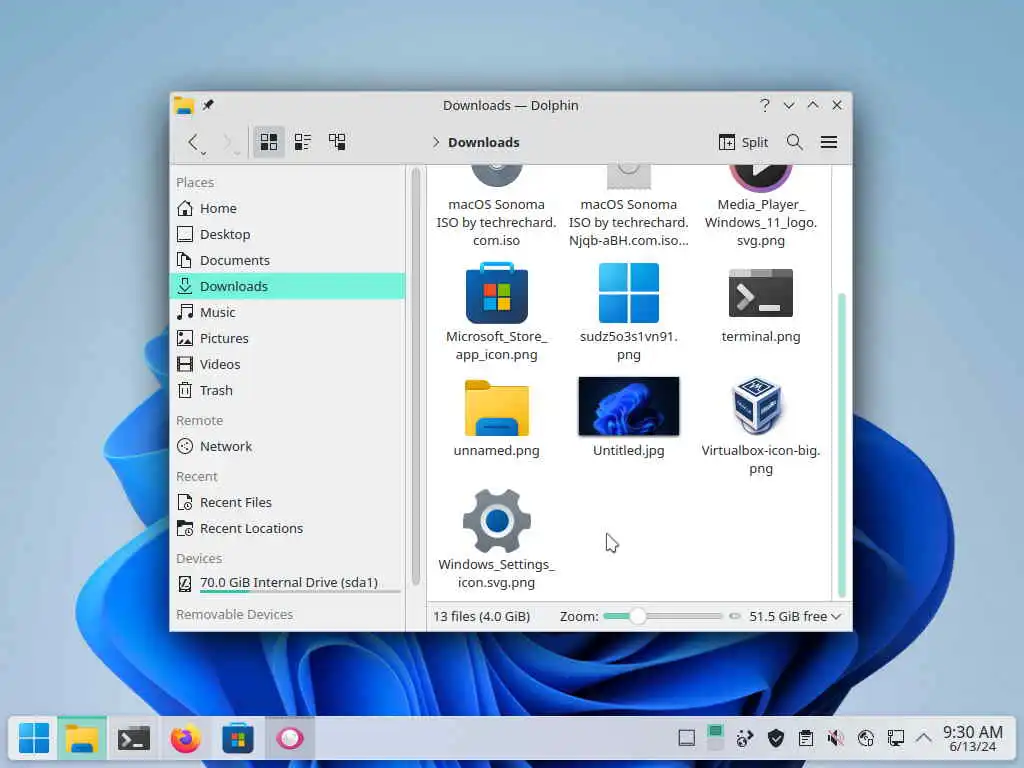
Task: Select Windows_Settings_icon.svg.png file
Action: 496,539
